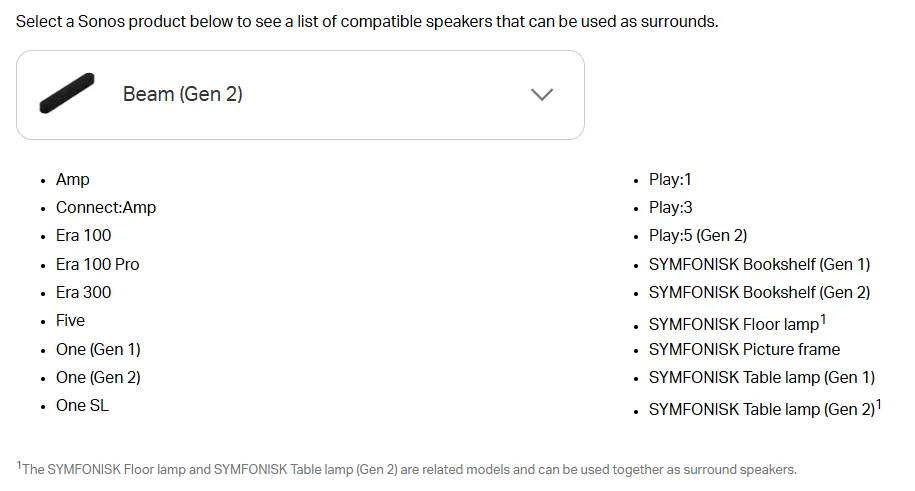Image resolution: width=915 pixels, height=491 pixels.
Task: Select One (Gen 2) in the list
Action: pyautogui.click(x=98, y=377)
